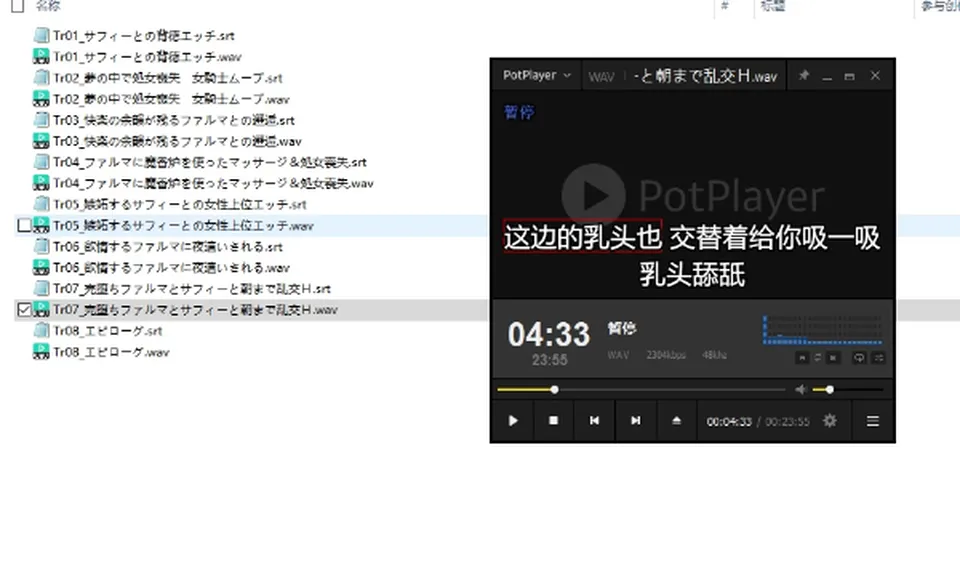This screenshot has width=960, height=578.
Task: Click the media icon of the Tr01 .wav file
Action: (41, 57)
